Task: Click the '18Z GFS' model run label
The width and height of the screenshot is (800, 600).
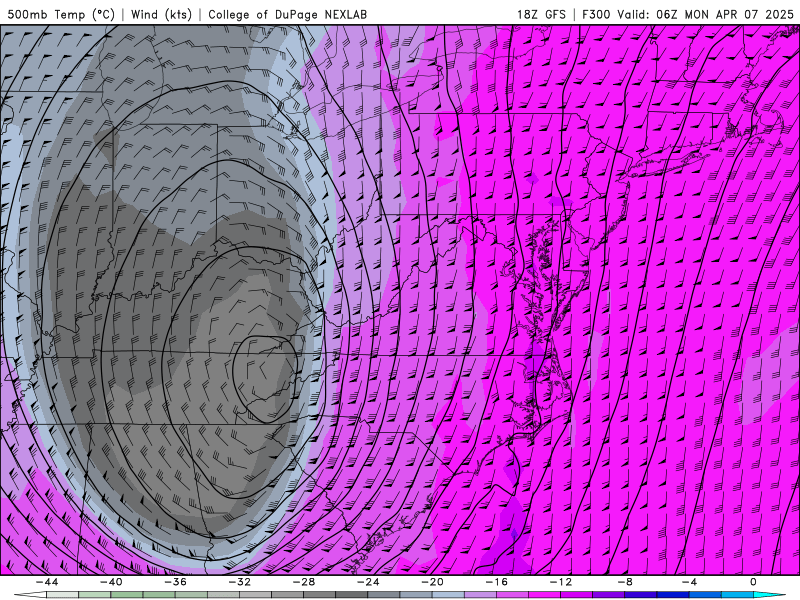Action: (x=541, y=14)
